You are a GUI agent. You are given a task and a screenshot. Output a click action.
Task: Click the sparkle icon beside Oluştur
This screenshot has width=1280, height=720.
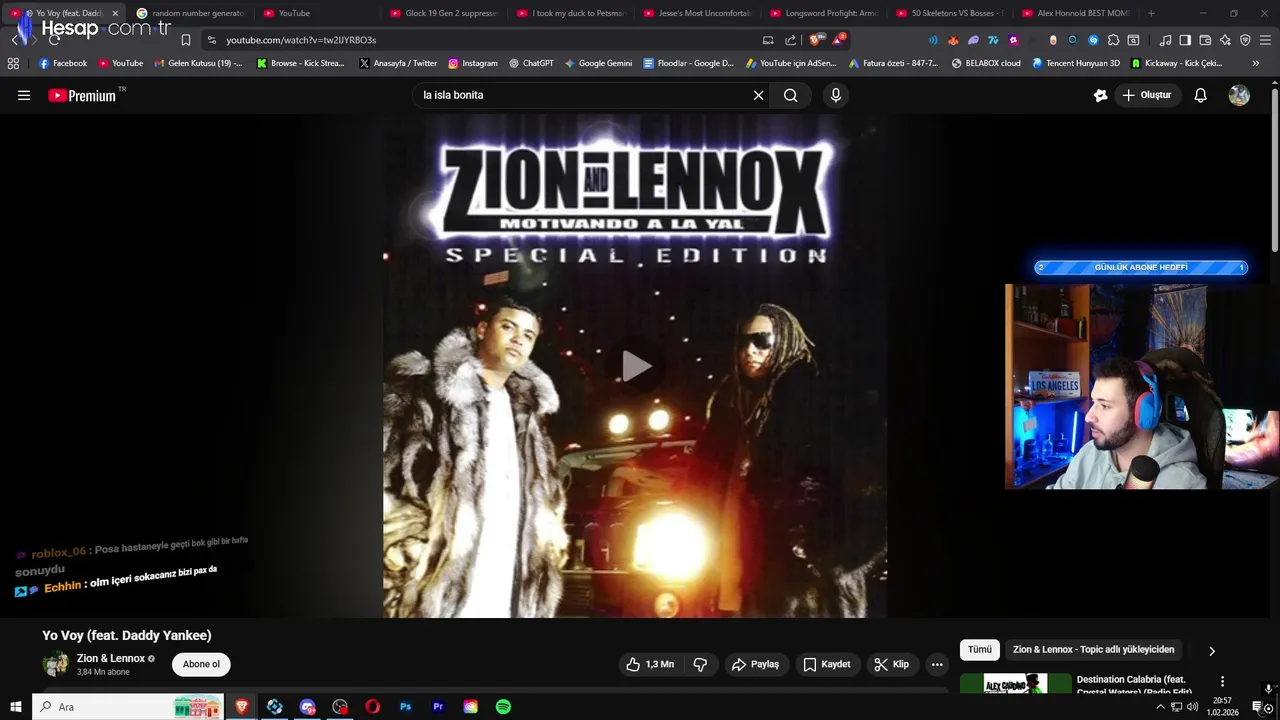point(1100,95)
